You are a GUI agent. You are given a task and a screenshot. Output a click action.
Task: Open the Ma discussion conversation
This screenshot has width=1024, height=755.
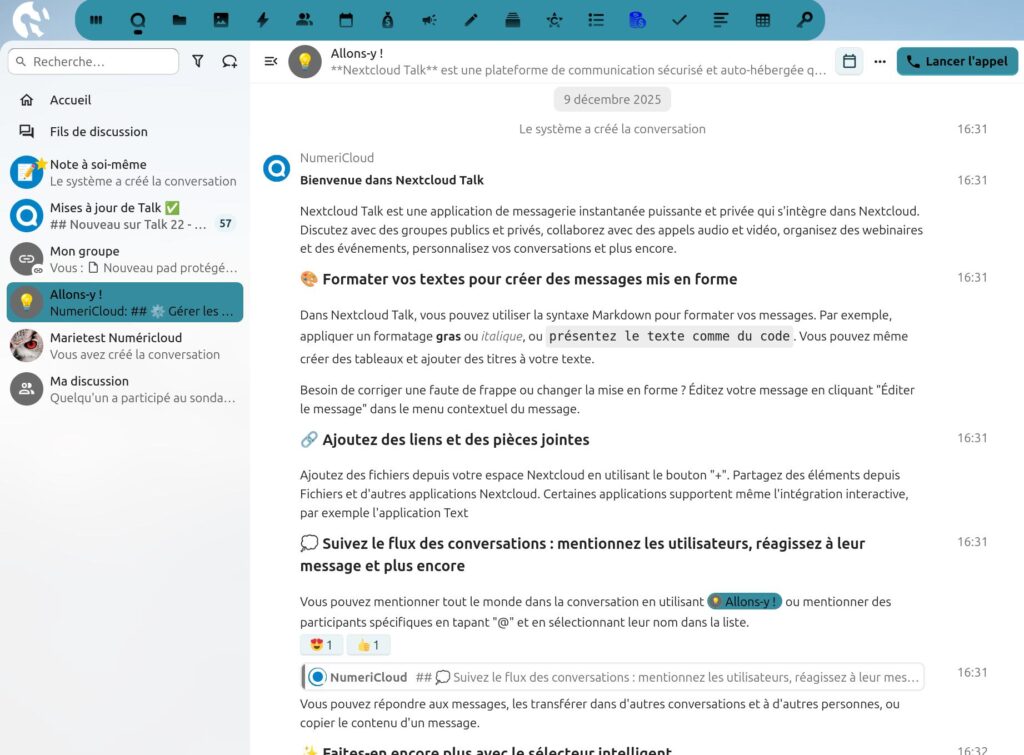tap(125, 389)
